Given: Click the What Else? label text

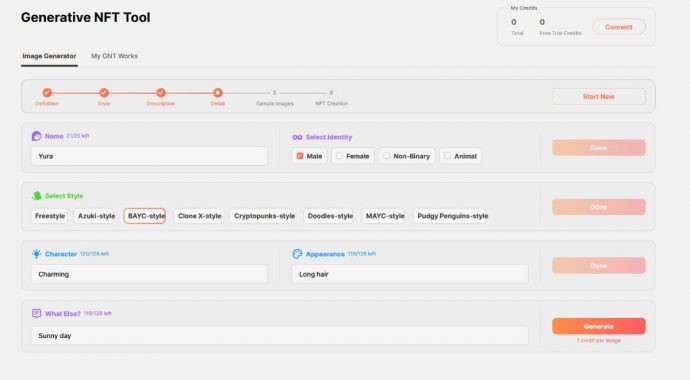Looking at the screenshot, I should point(62,314).
